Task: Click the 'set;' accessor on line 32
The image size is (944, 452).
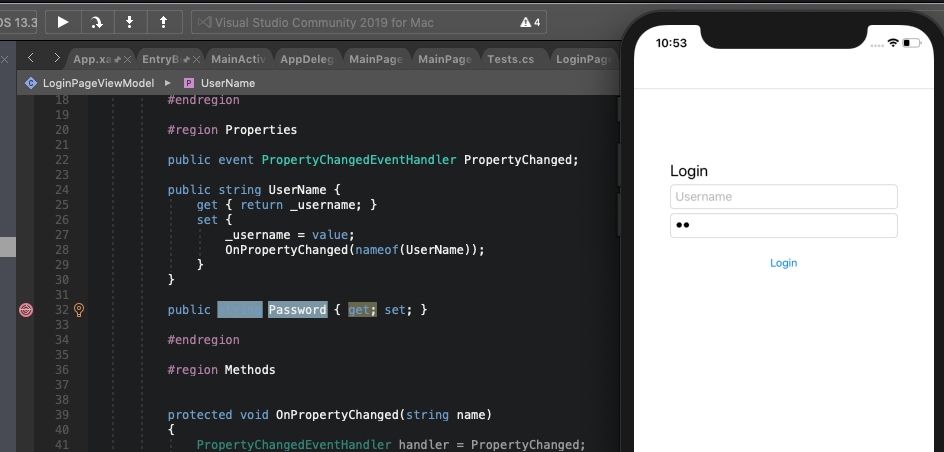Action: click(399, 309)
